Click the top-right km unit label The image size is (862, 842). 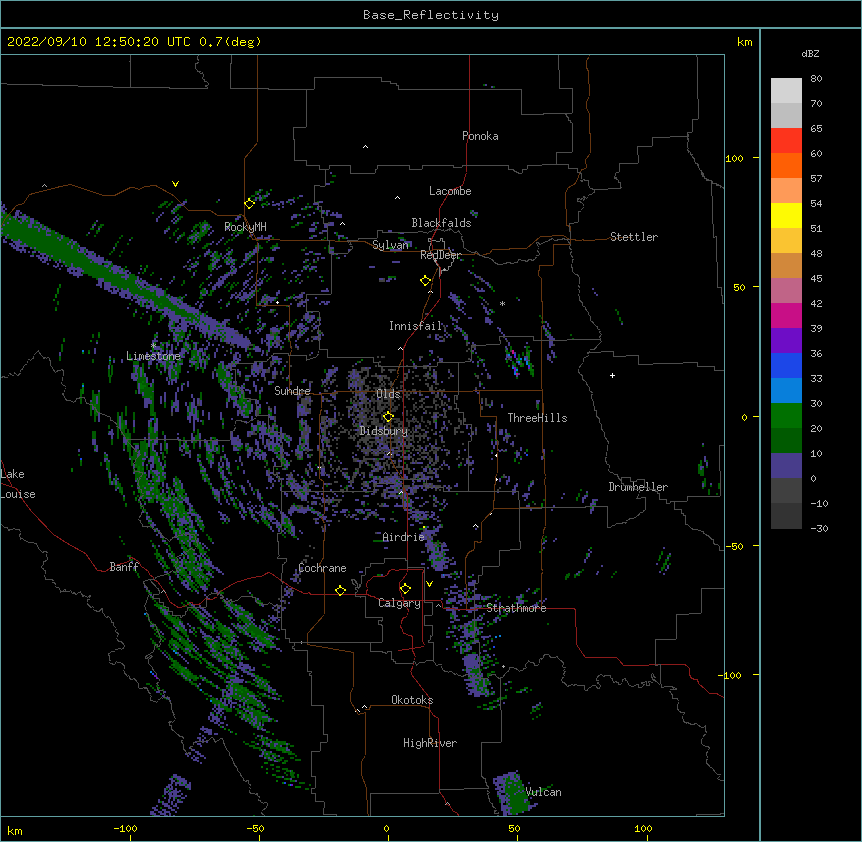744,42
